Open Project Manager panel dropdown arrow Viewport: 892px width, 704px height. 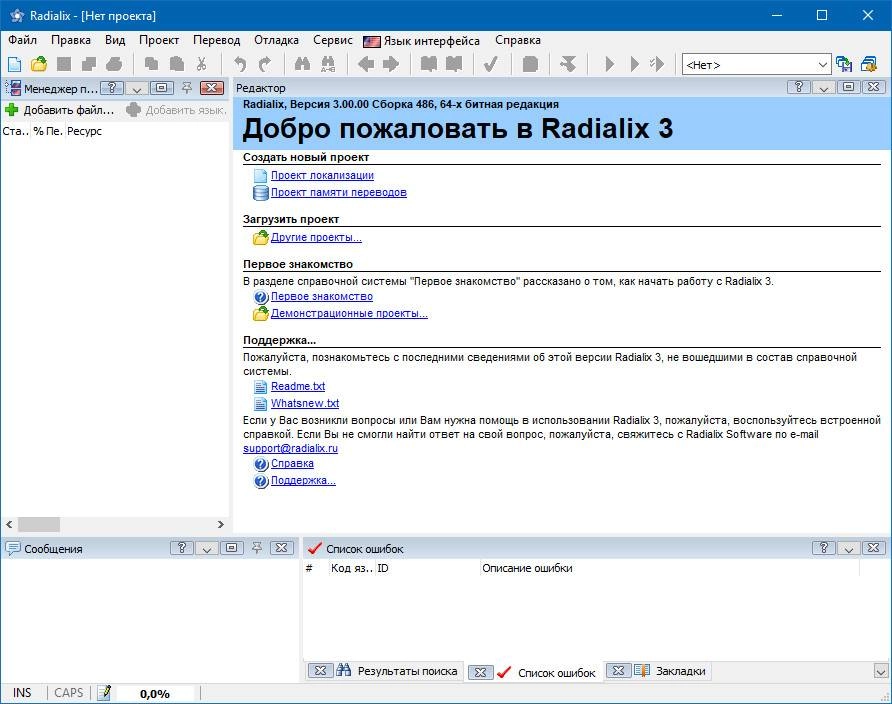tap(137, 88)
